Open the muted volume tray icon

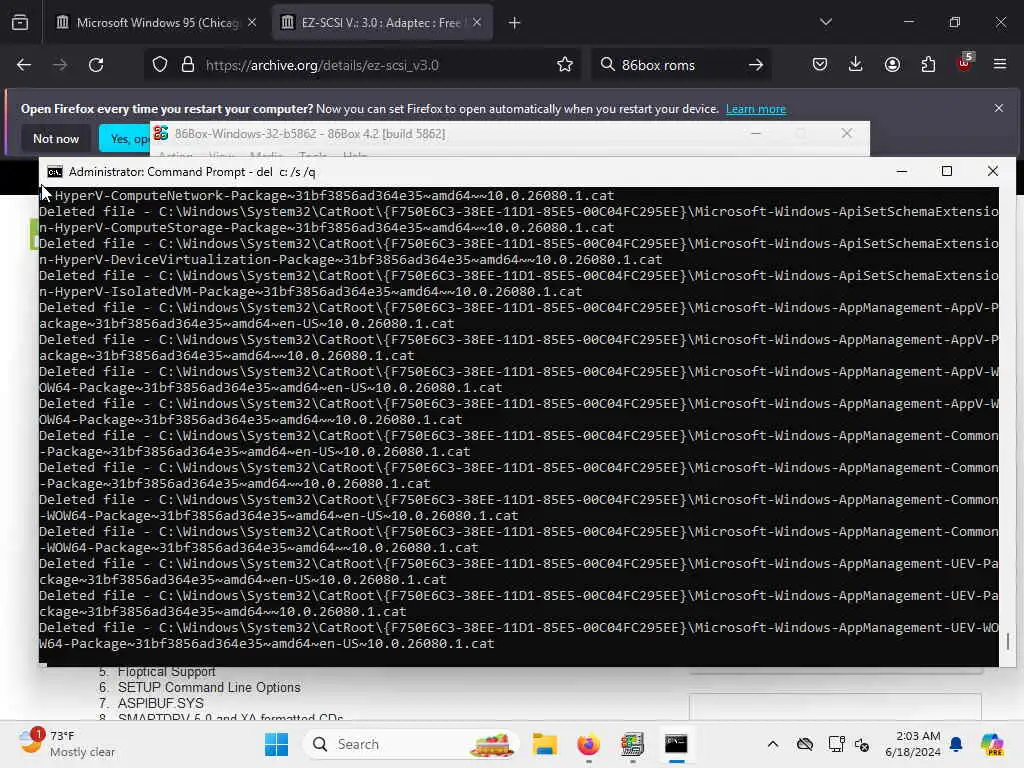pyautogui.click(x=862, y=744)
